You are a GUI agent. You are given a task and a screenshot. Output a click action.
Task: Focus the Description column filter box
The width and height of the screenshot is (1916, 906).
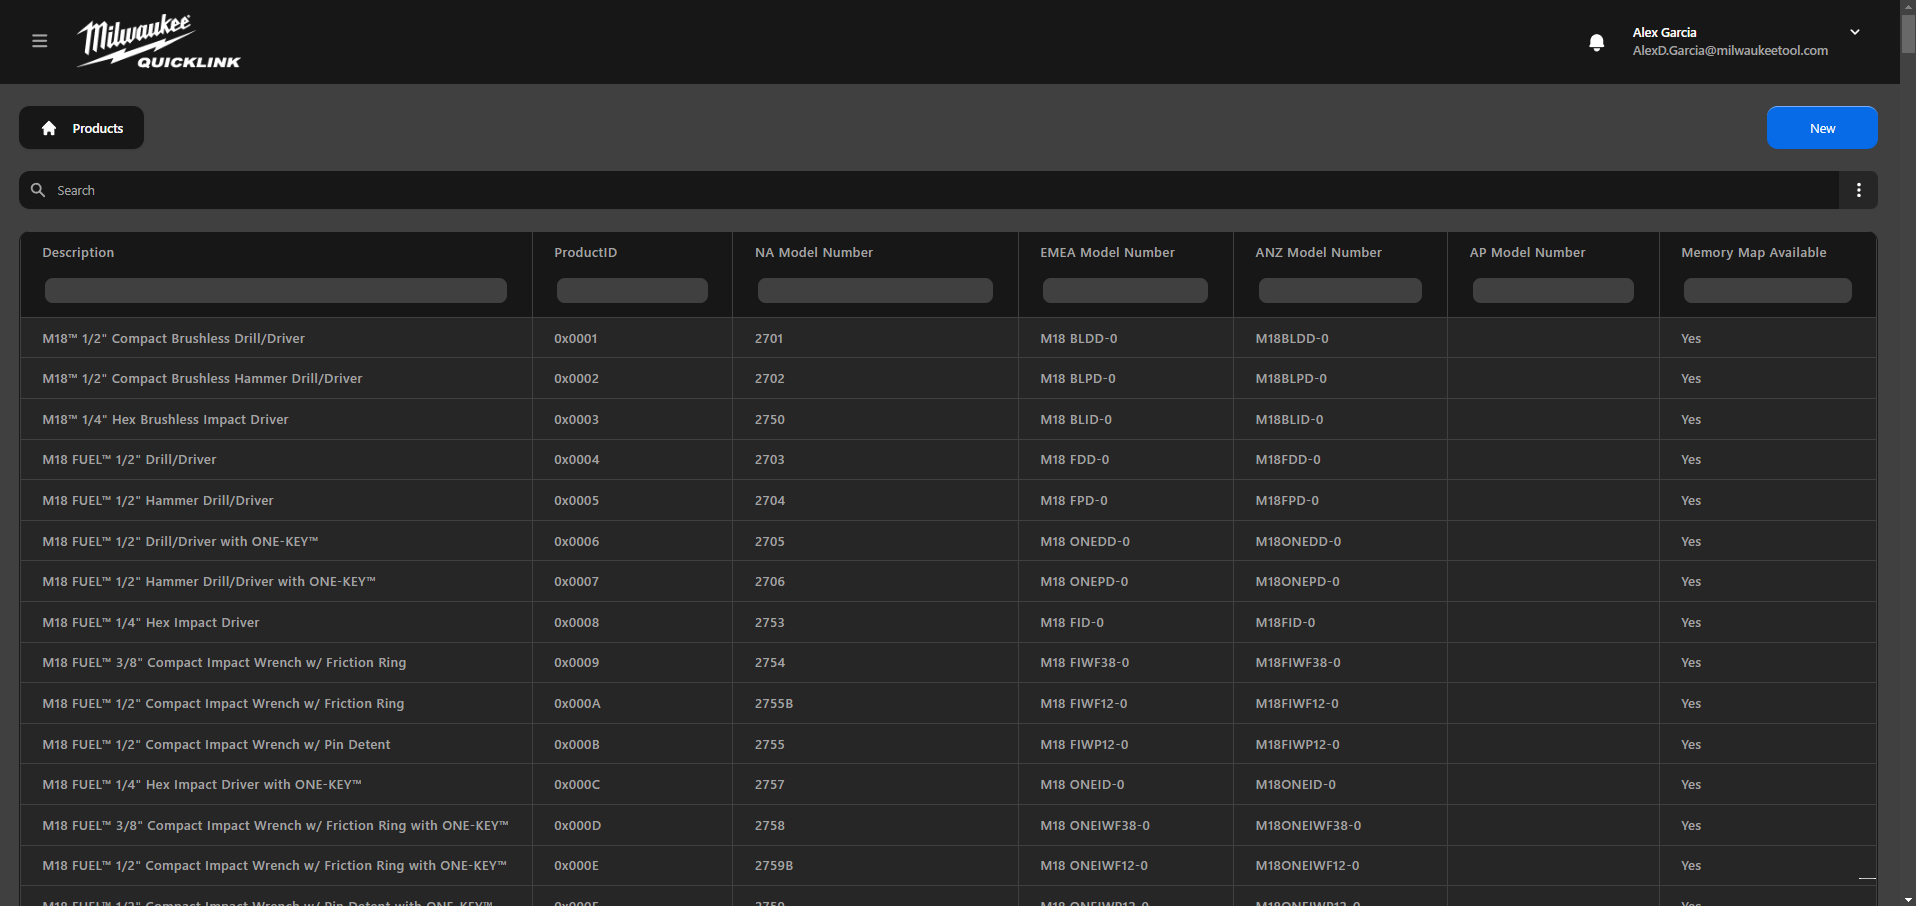point(275,290)
